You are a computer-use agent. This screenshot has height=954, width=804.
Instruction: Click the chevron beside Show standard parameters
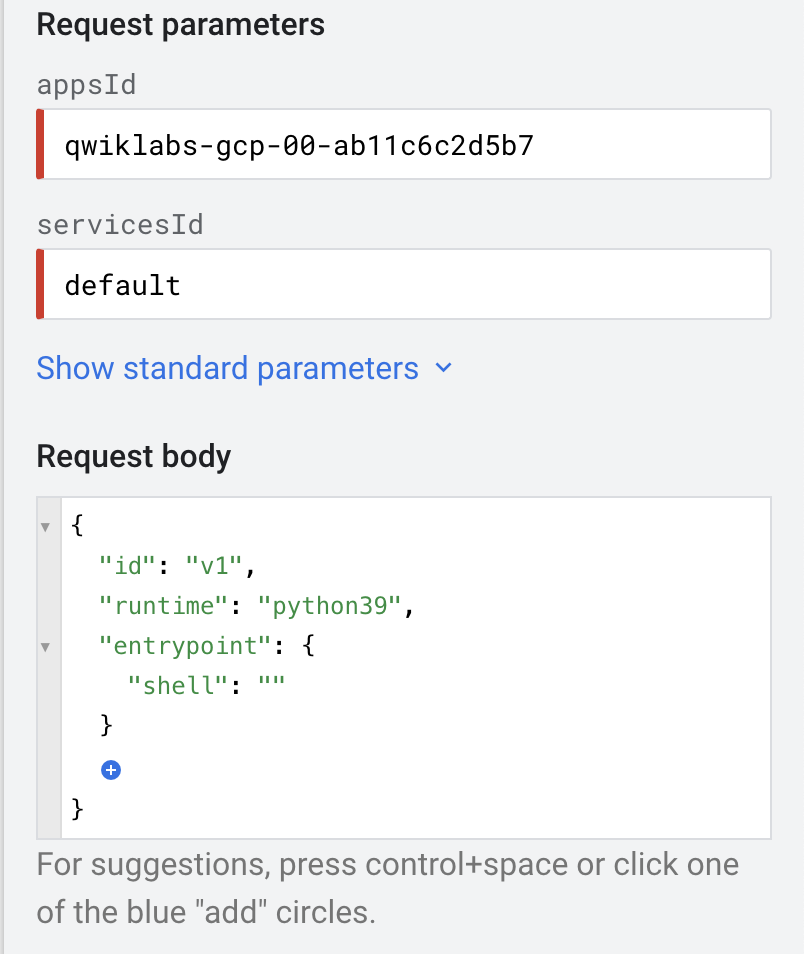pos(444,369)
